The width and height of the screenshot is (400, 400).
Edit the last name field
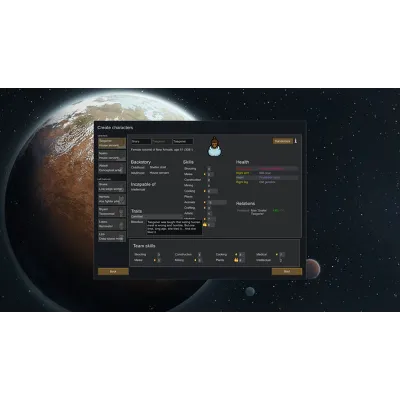point(183,142)
